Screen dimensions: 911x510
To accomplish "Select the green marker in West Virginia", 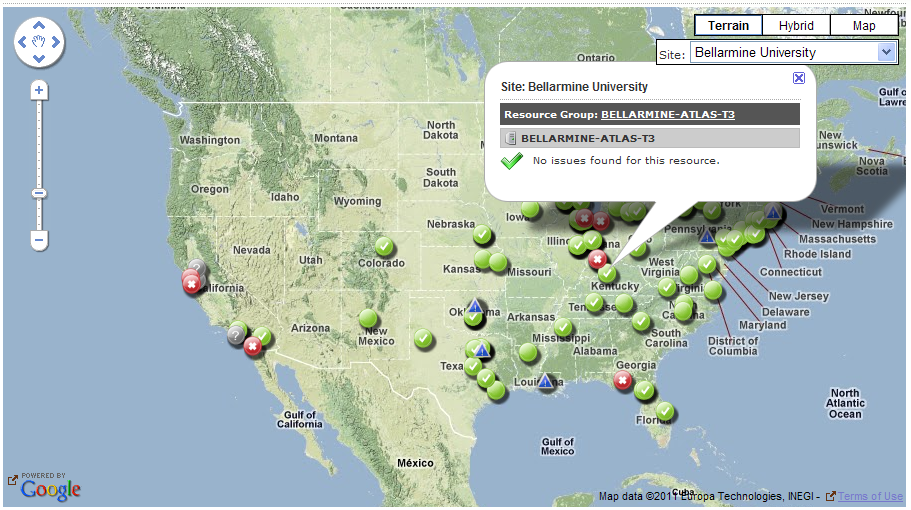I will pyautogui.click(x=667, y=287).
